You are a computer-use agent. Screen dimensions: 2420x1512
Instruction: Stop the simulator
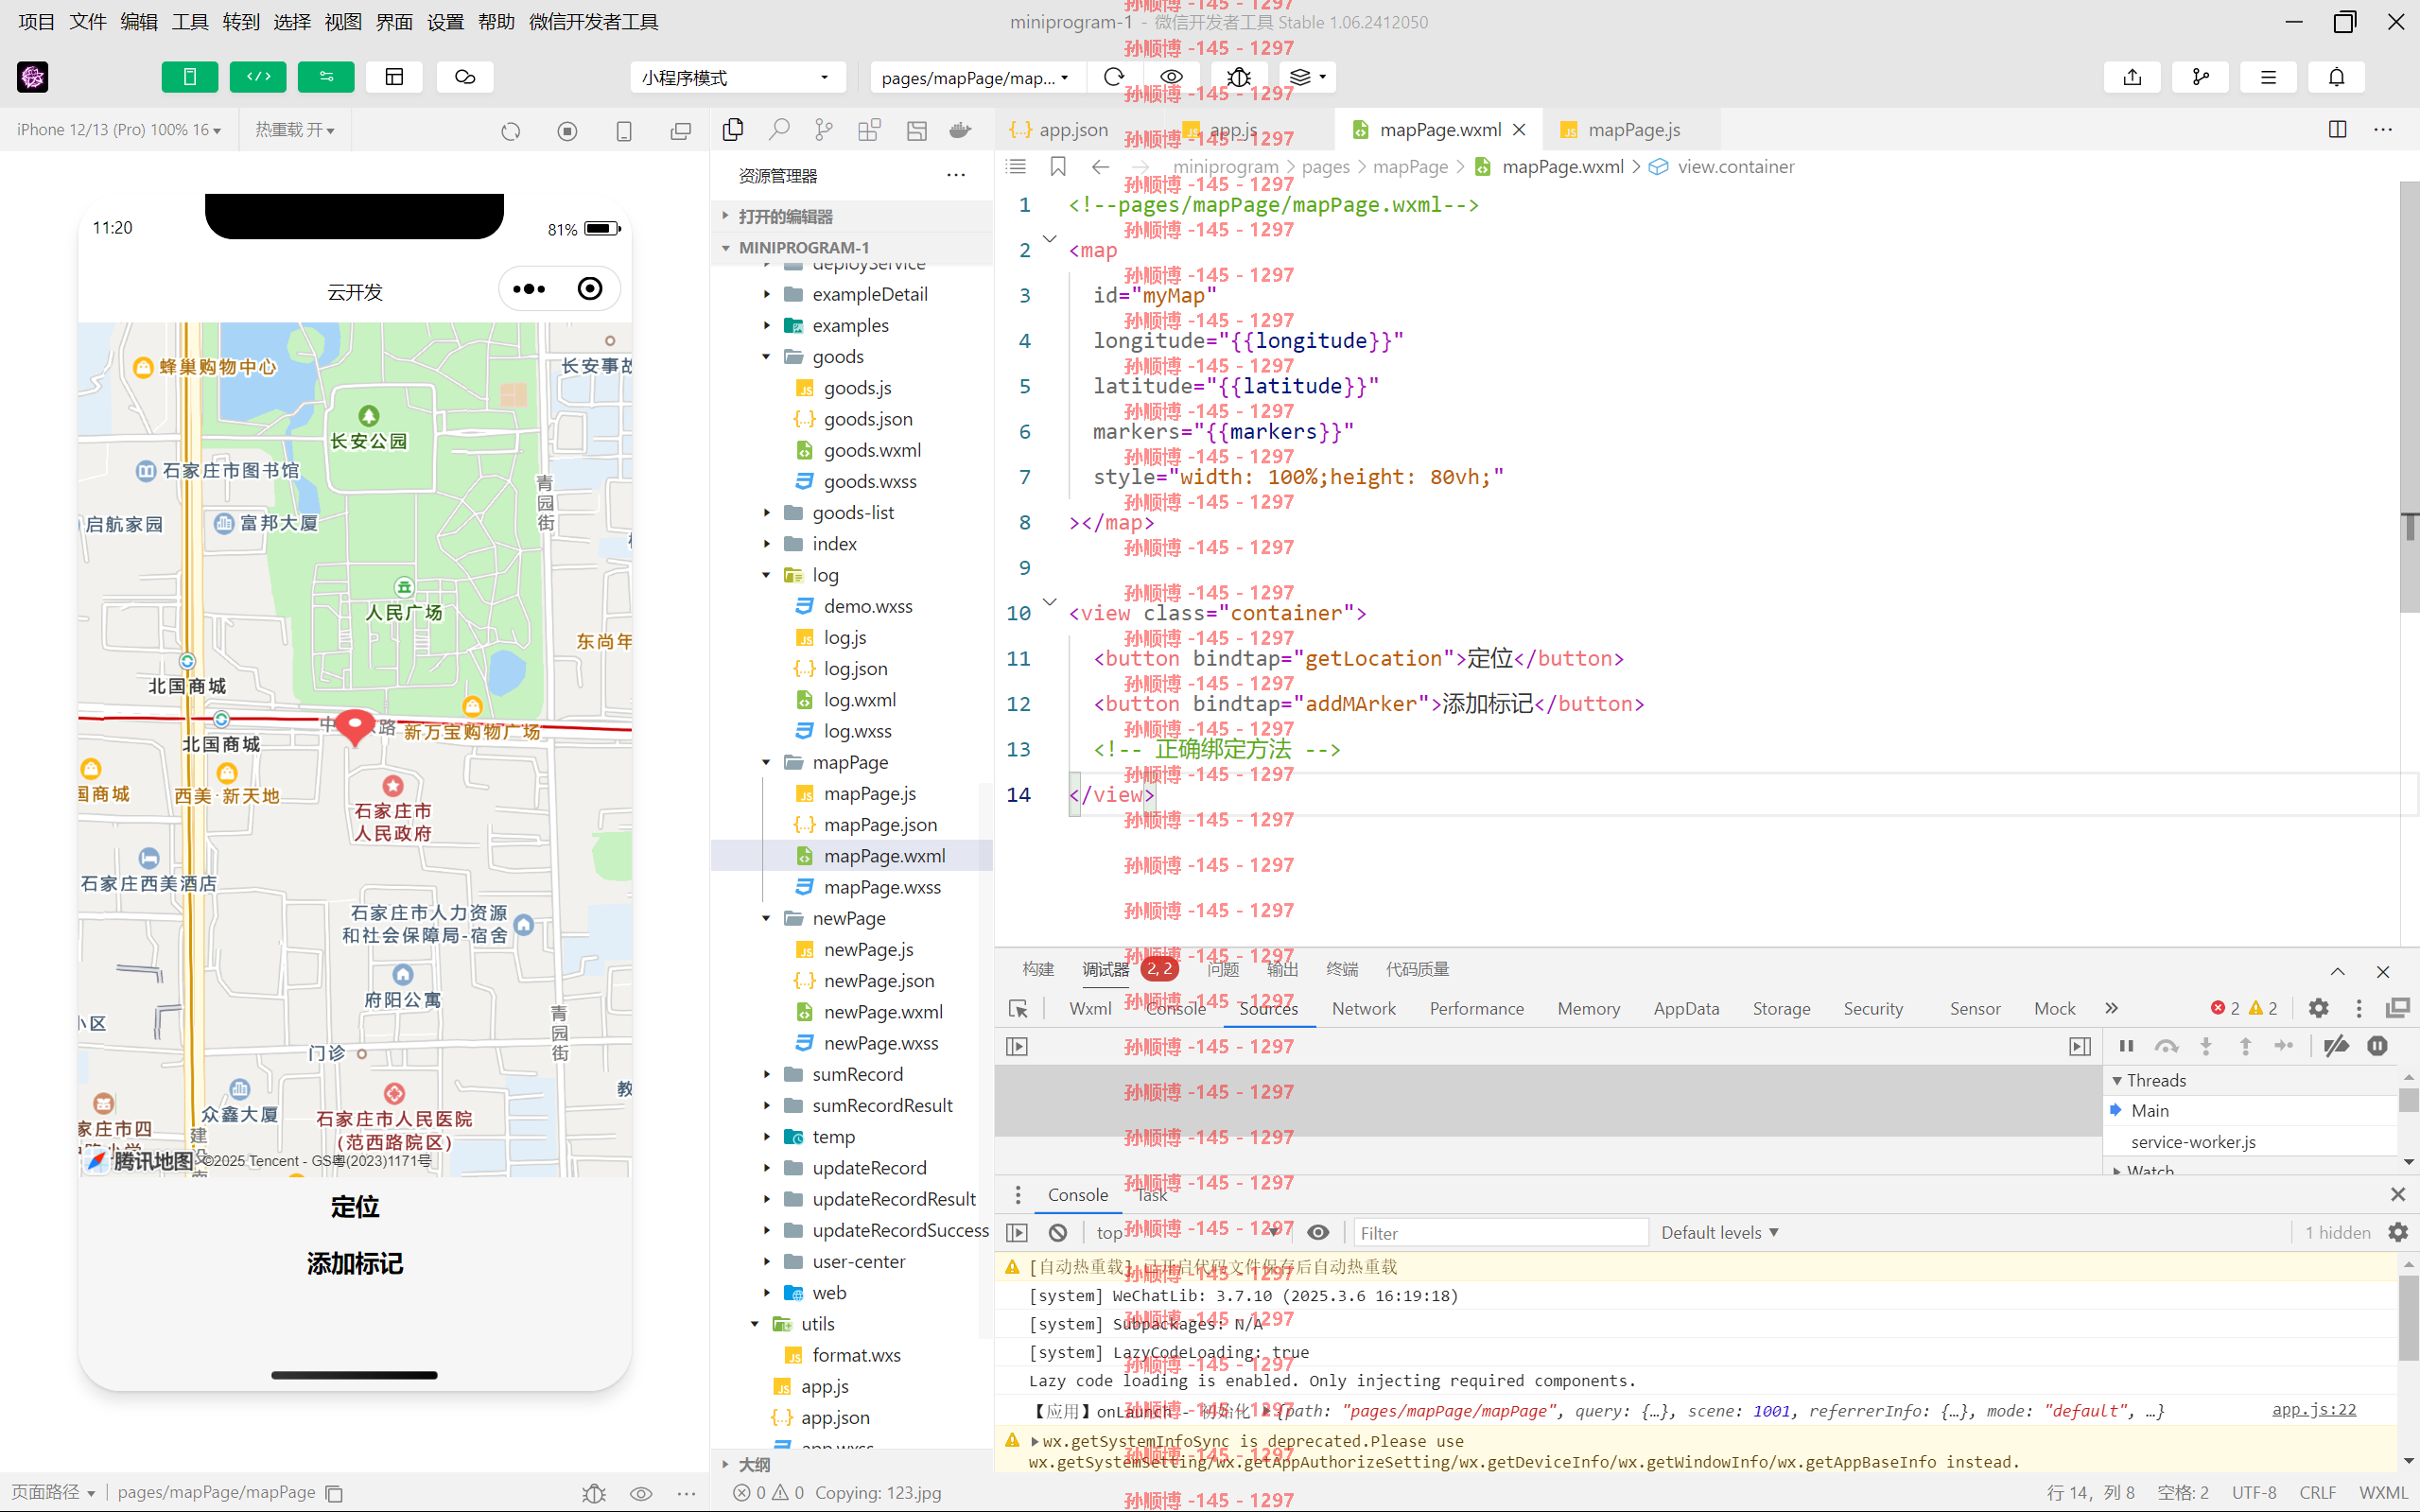[568, 131]
